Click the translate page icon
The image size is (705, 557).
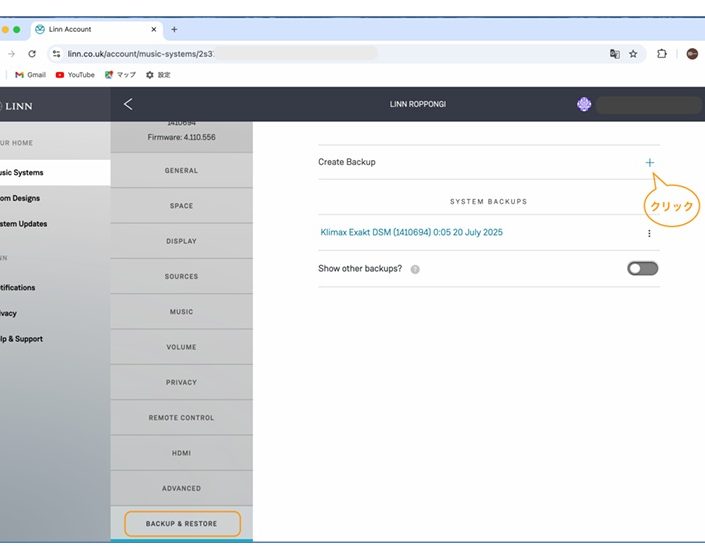tap(615, 54)
